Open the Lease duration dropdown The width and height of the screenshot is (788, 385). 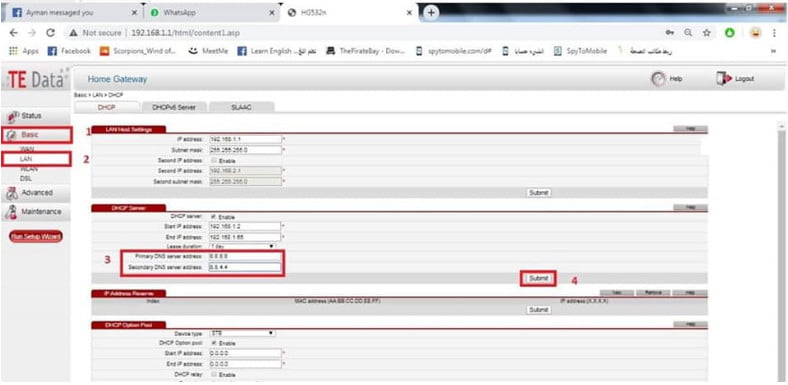tap(242, 246)
